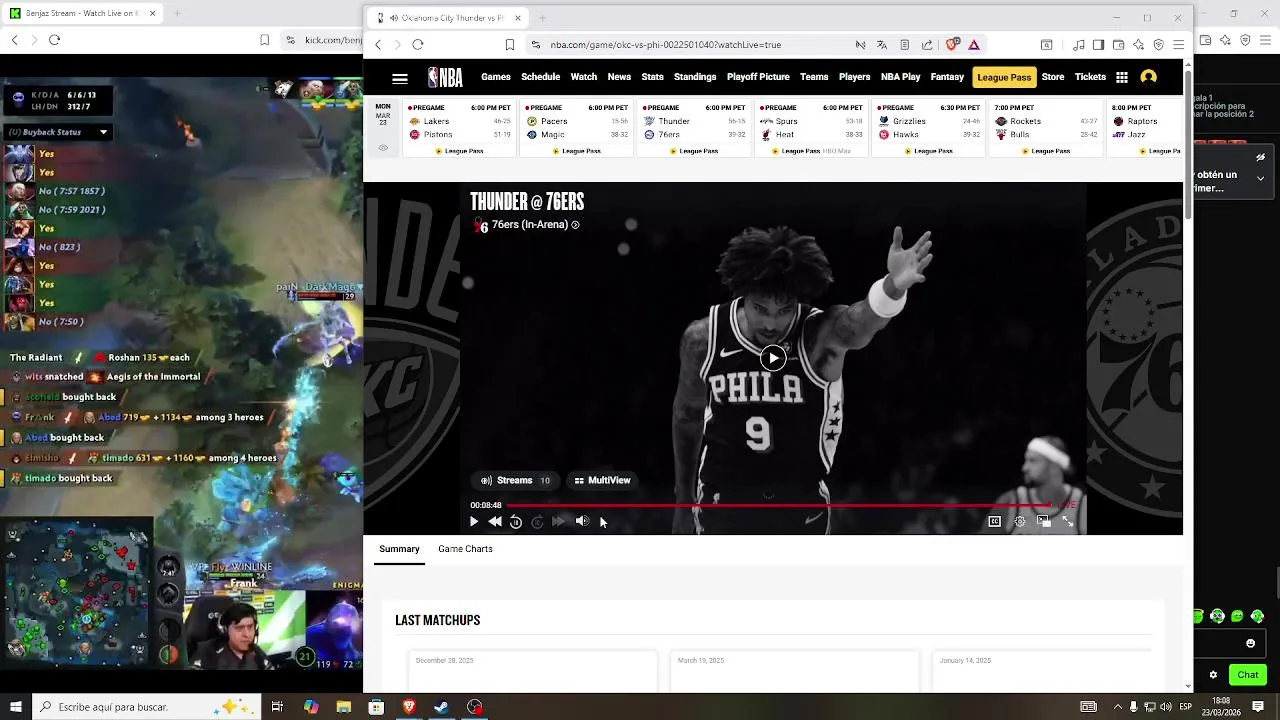1280x720 pixels.
Task: Switch to the Game Charts tab
Action: tap(465, 549)
